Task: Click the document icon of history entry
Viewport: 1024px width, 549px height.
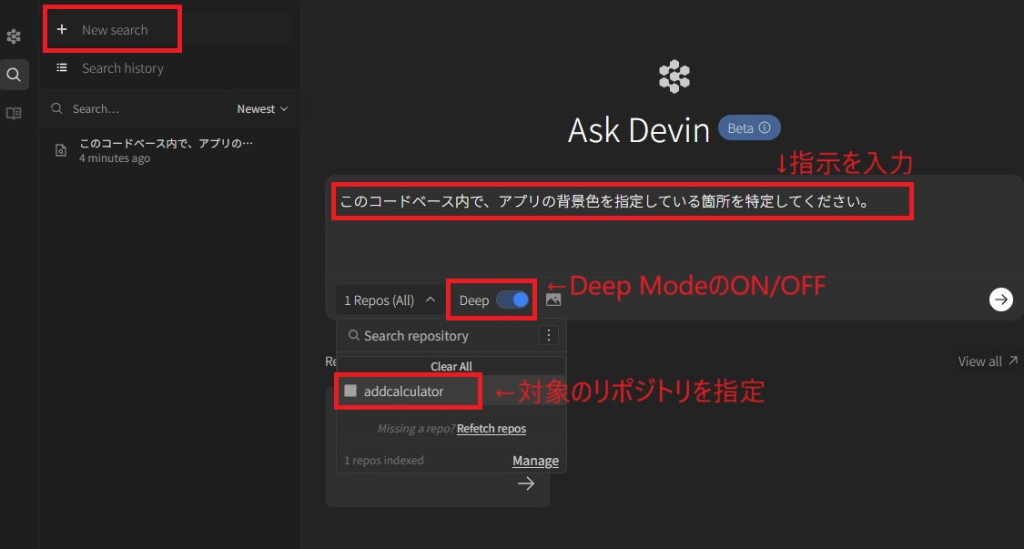Action: click(61, 151)
